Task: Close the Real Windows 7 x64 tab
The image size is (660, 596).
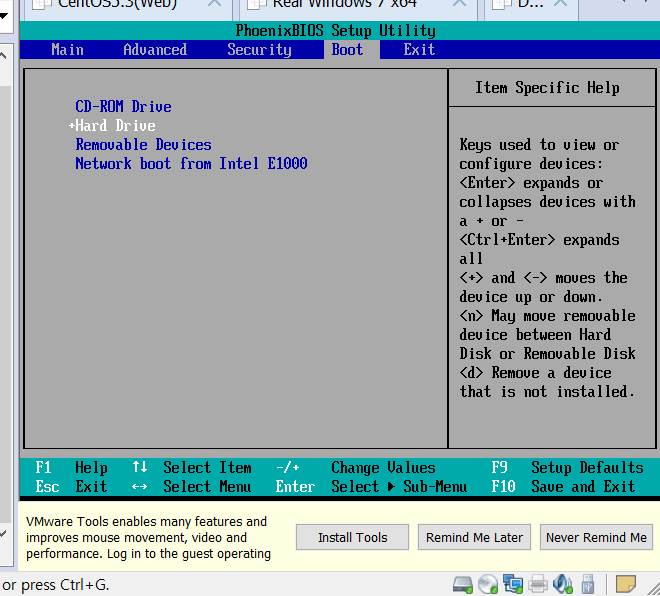Action: coord(459,3)
